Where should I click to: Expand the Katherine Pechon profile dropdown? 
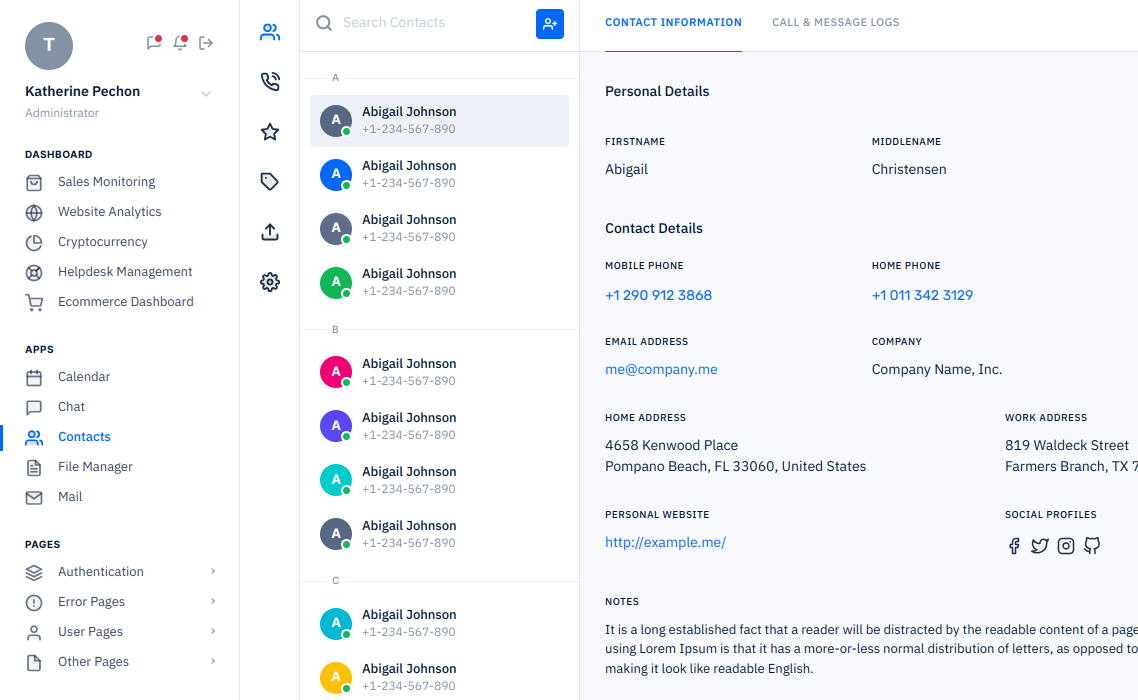(x=206, y=94)
